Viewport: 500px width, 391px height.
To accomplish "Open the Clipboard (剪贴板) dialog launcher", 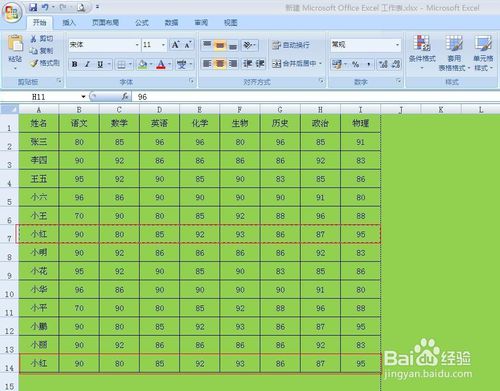I will (59, 81).
